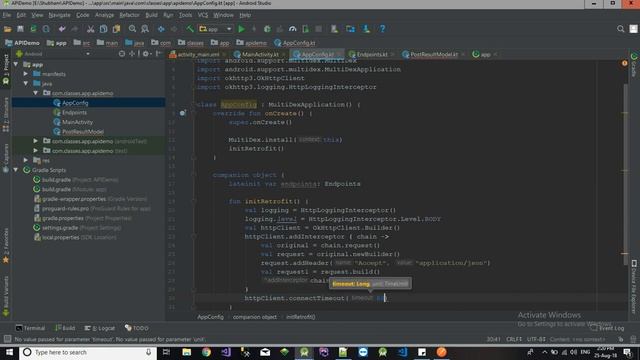This screenshot has width=640, height=360.
Task: Click the Windows search box
Action: click(88, 352)
